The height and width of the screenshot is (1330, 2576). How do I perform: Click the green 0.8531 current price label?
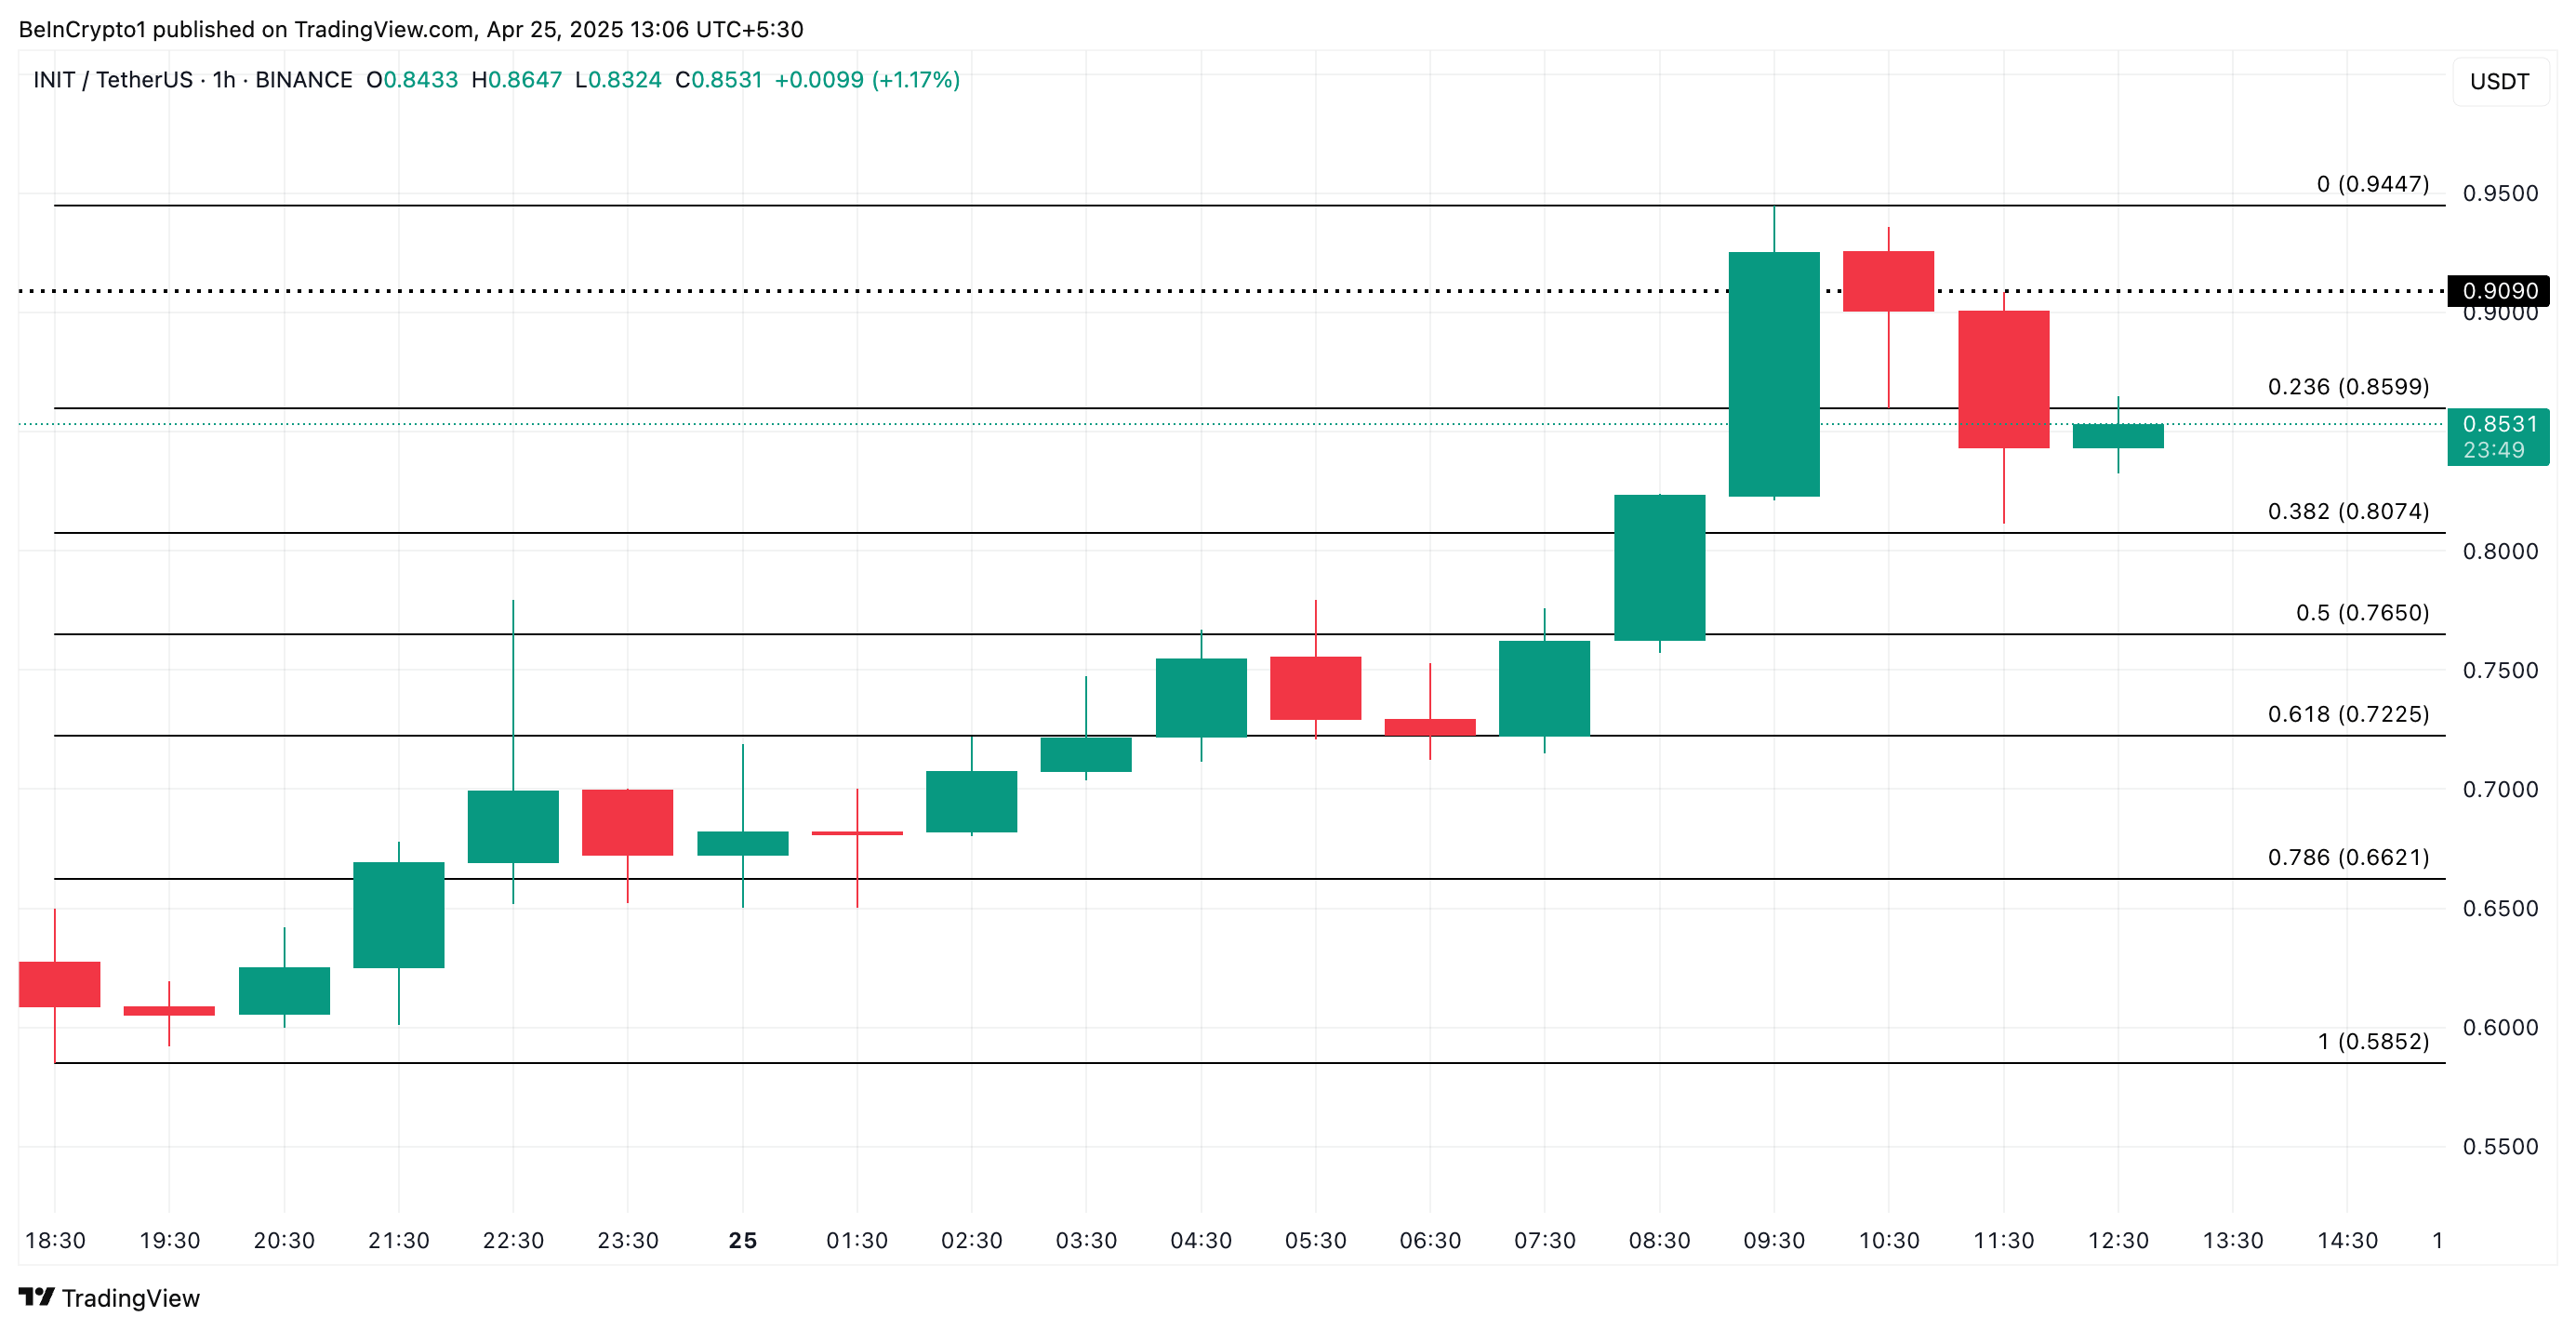click(2498, 425)
